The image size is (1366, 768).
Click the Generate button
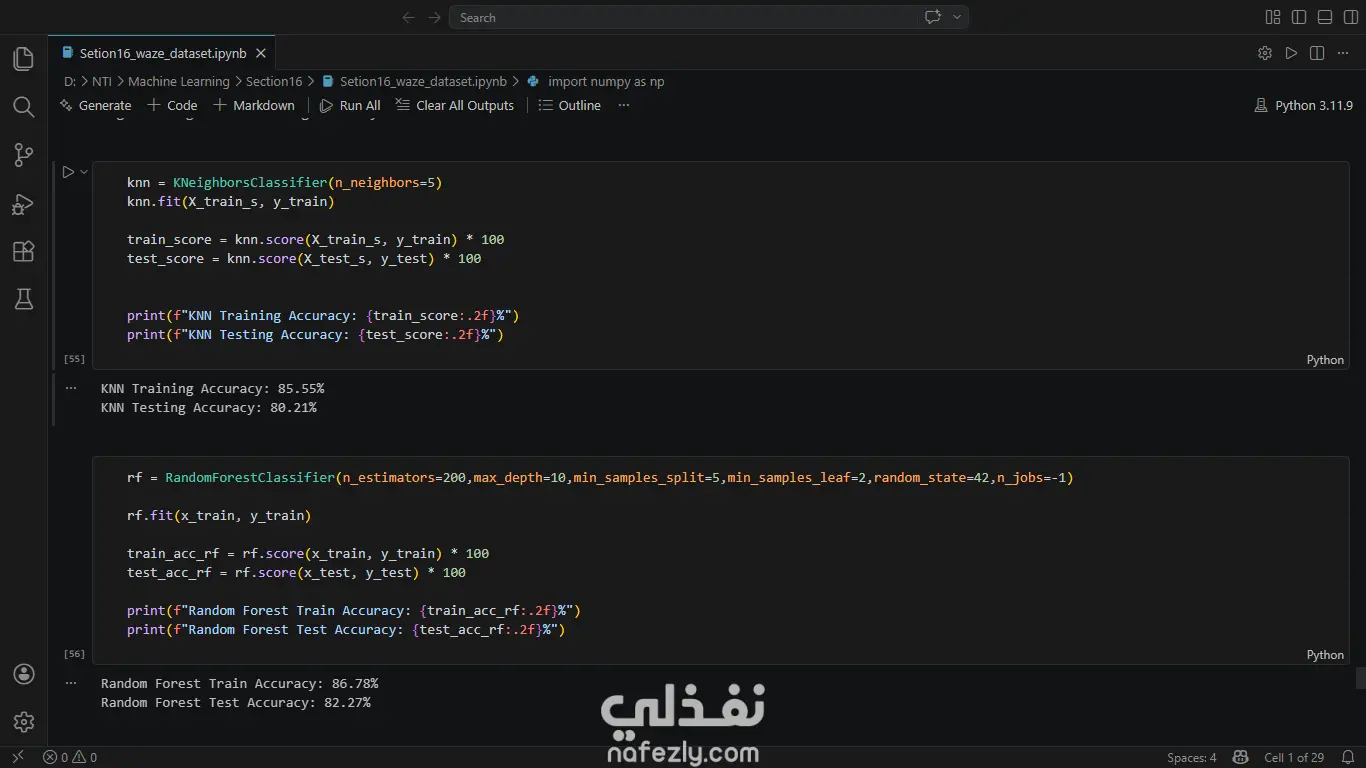[x=96, y=105]
